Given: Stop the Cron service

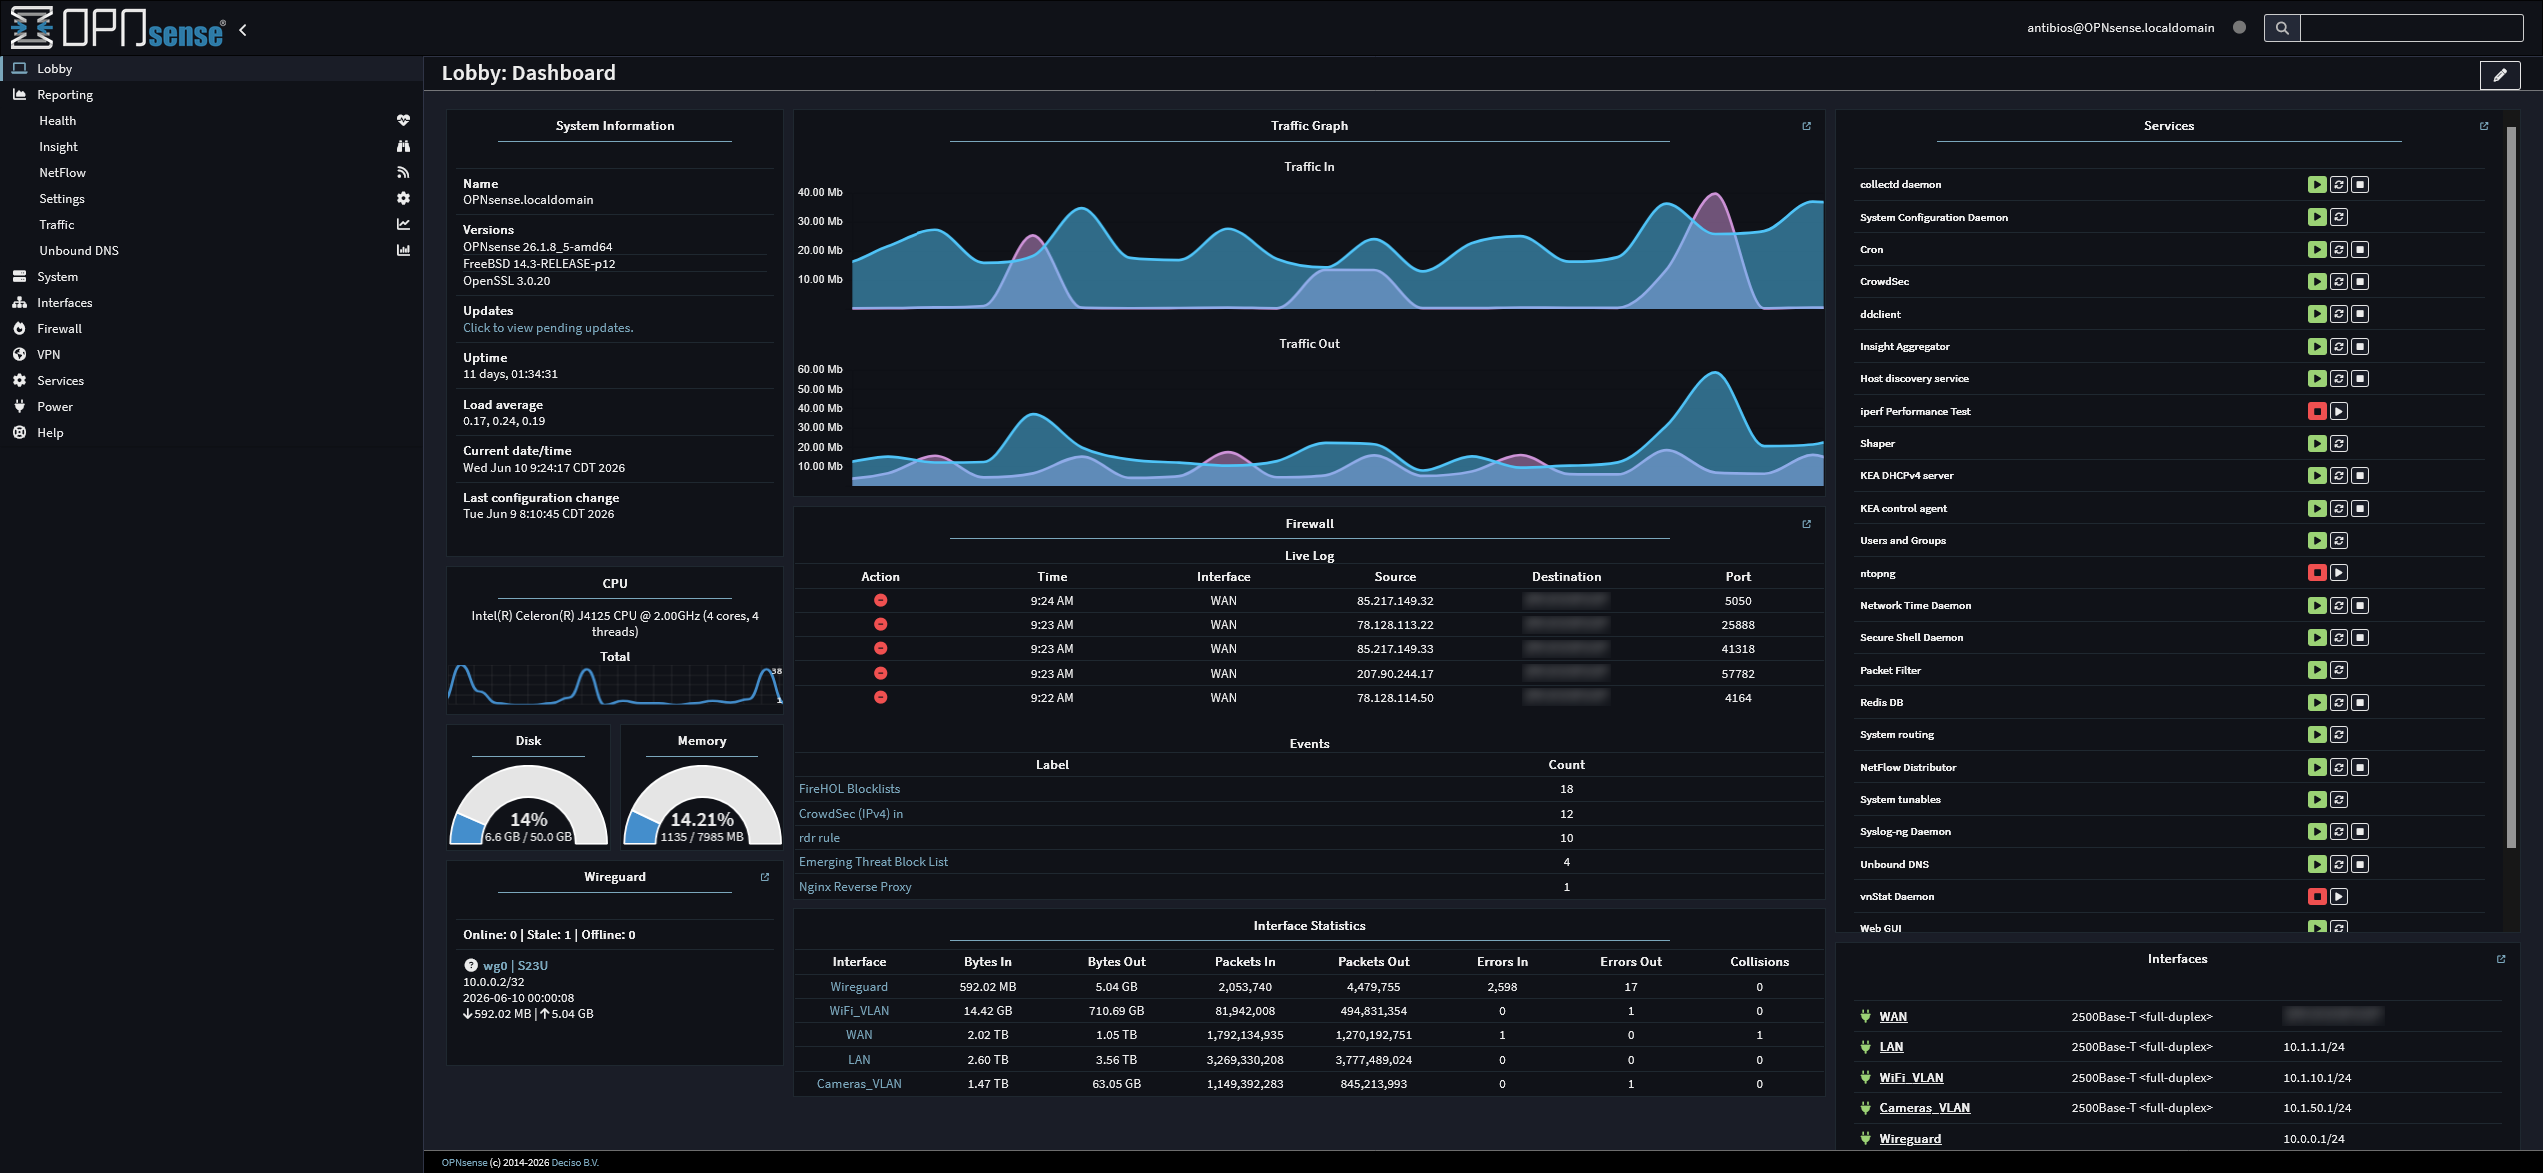Looking at the screenshot, I should (2360, 250).
